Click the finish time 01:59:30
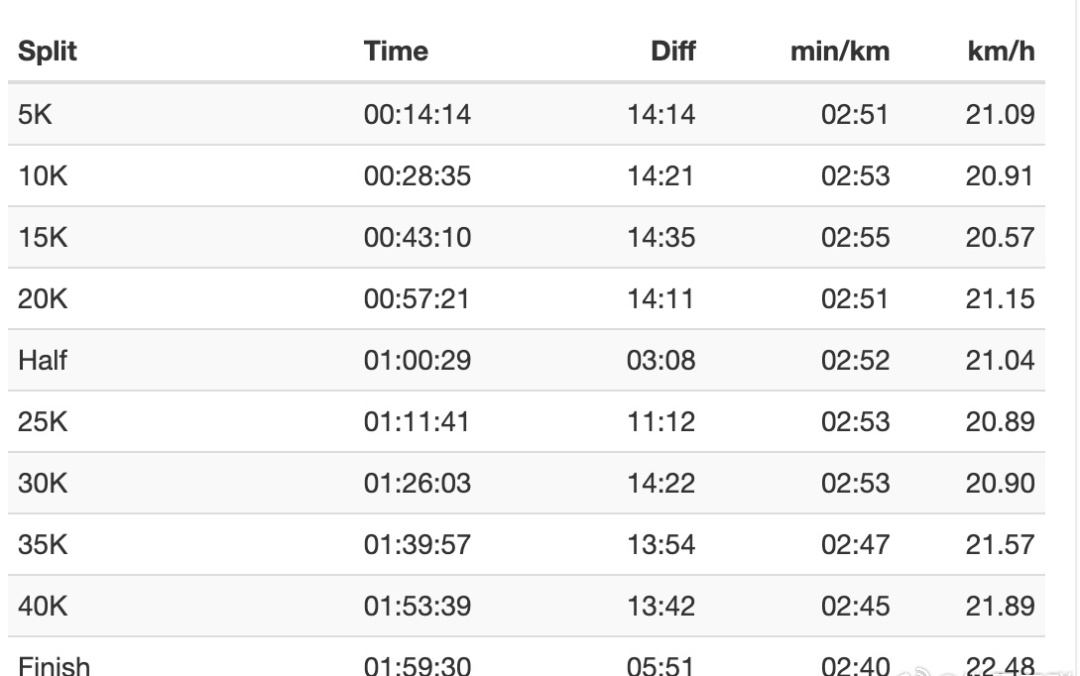The height and width of the screenshot is (676, 1080). [417, 664]
